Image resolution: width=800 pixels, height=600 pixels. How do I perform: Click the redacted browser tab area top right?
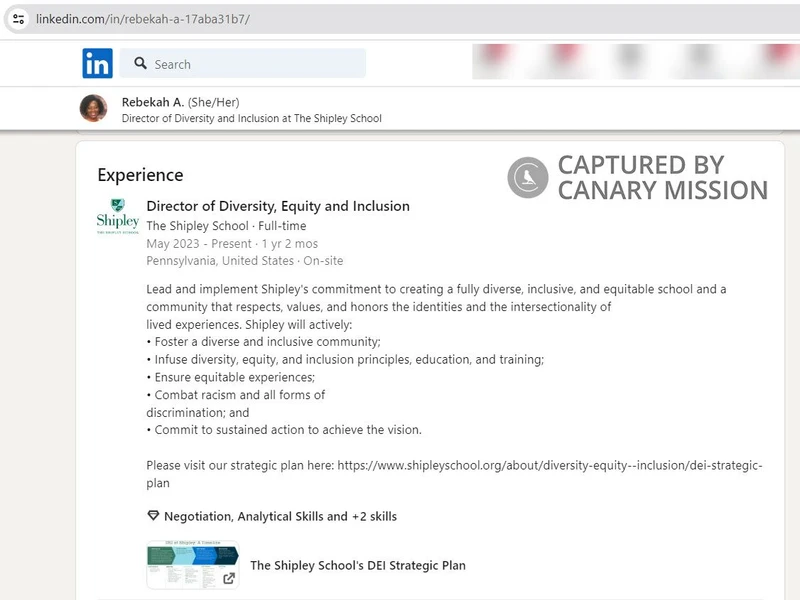[x=630, y=62]
